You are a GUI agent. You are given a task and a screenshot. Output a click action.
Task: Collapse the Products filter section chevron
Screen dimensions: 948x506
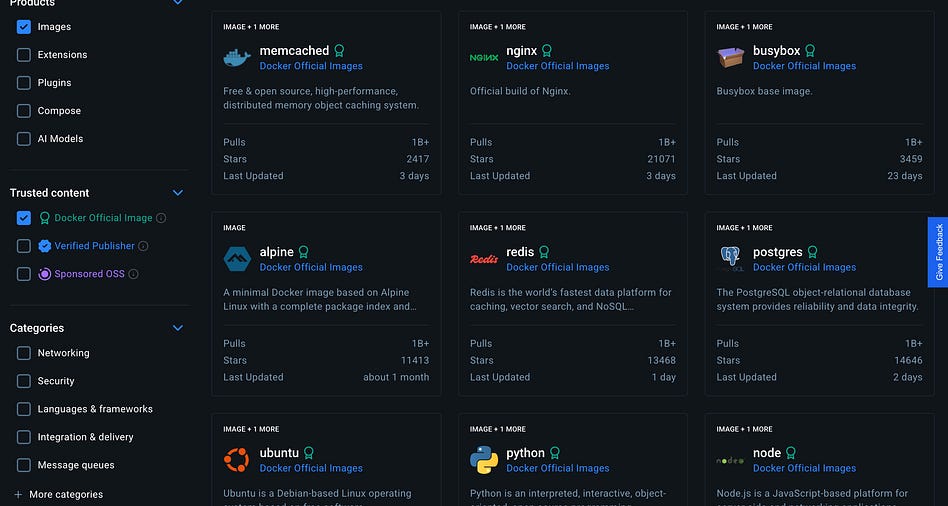(x=178, y=2)
